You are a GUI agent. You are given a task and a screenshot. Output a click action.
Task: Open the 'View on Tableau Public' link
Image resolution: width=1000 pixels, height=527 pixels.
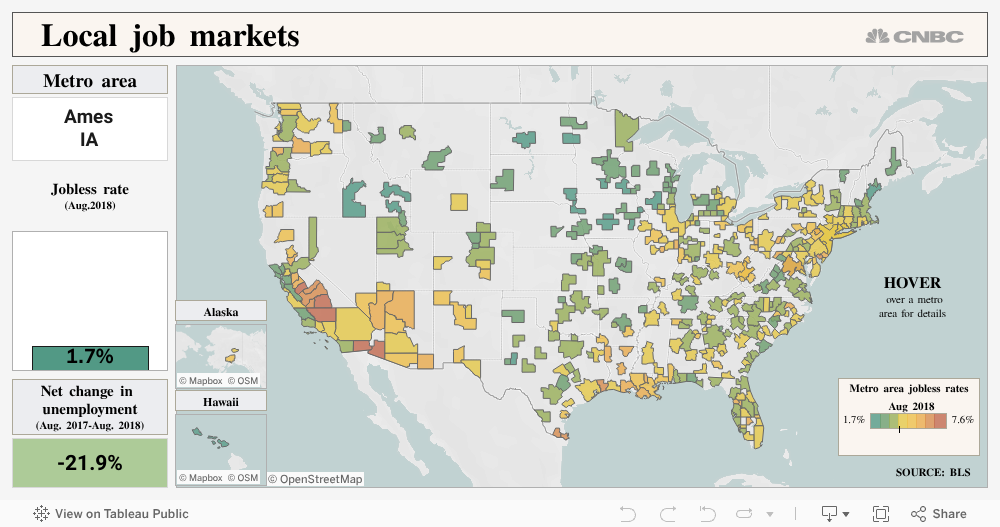[121, 514]
